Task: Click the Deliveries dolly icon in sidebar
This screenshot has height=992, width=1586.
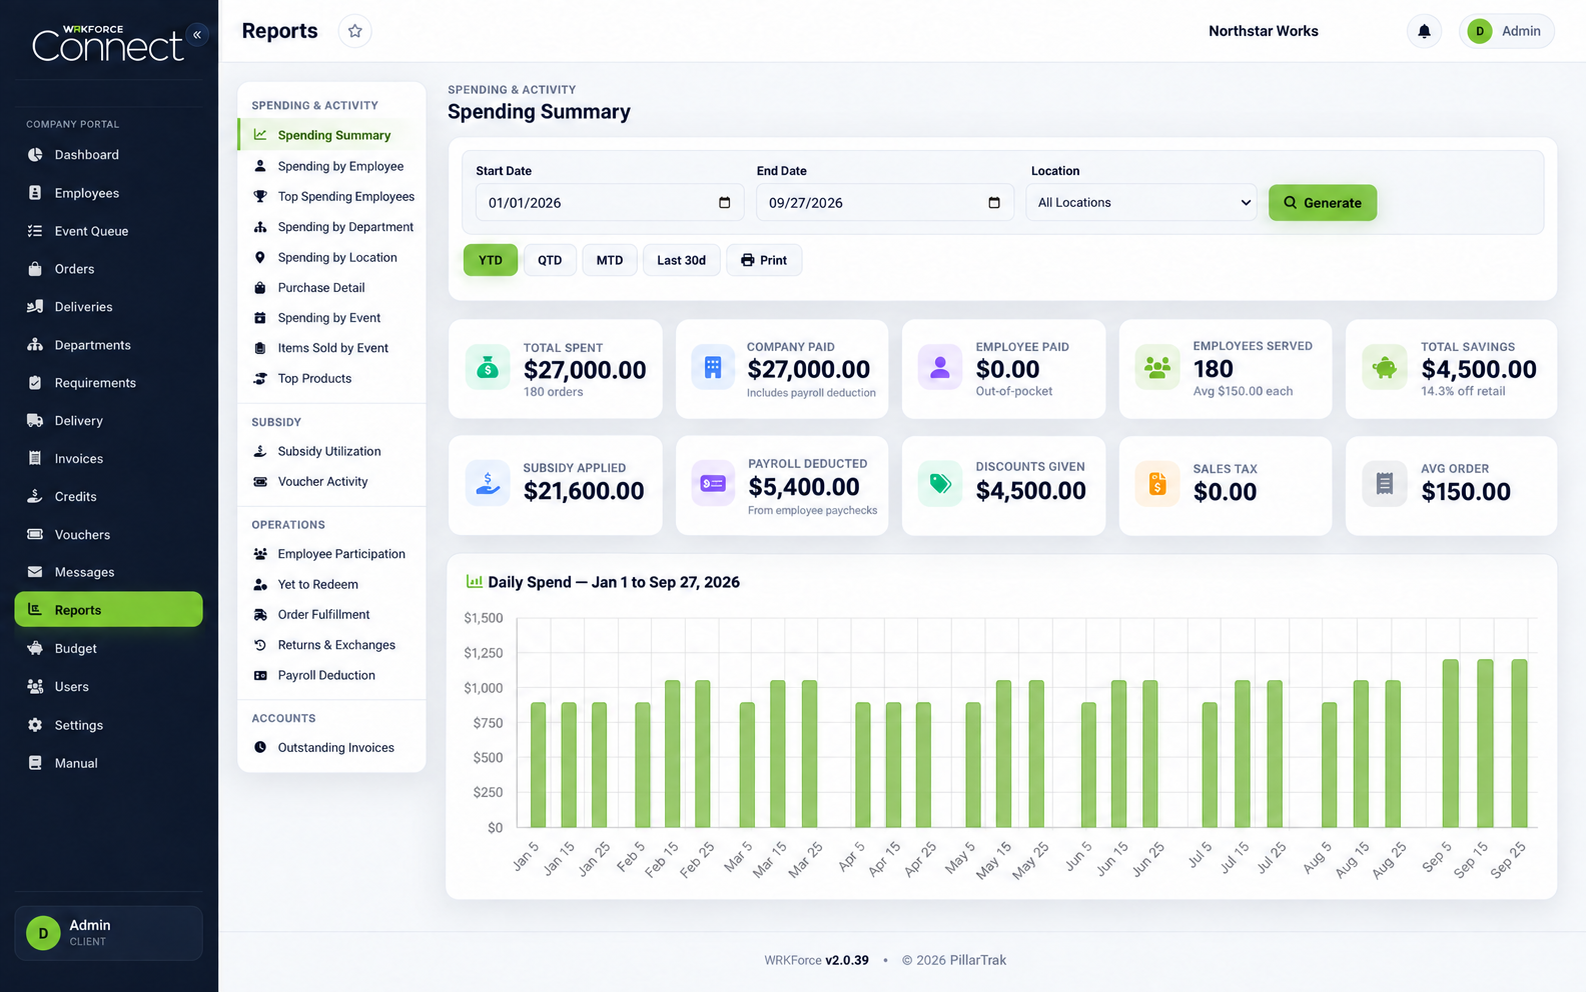Action: click(35, 307)
